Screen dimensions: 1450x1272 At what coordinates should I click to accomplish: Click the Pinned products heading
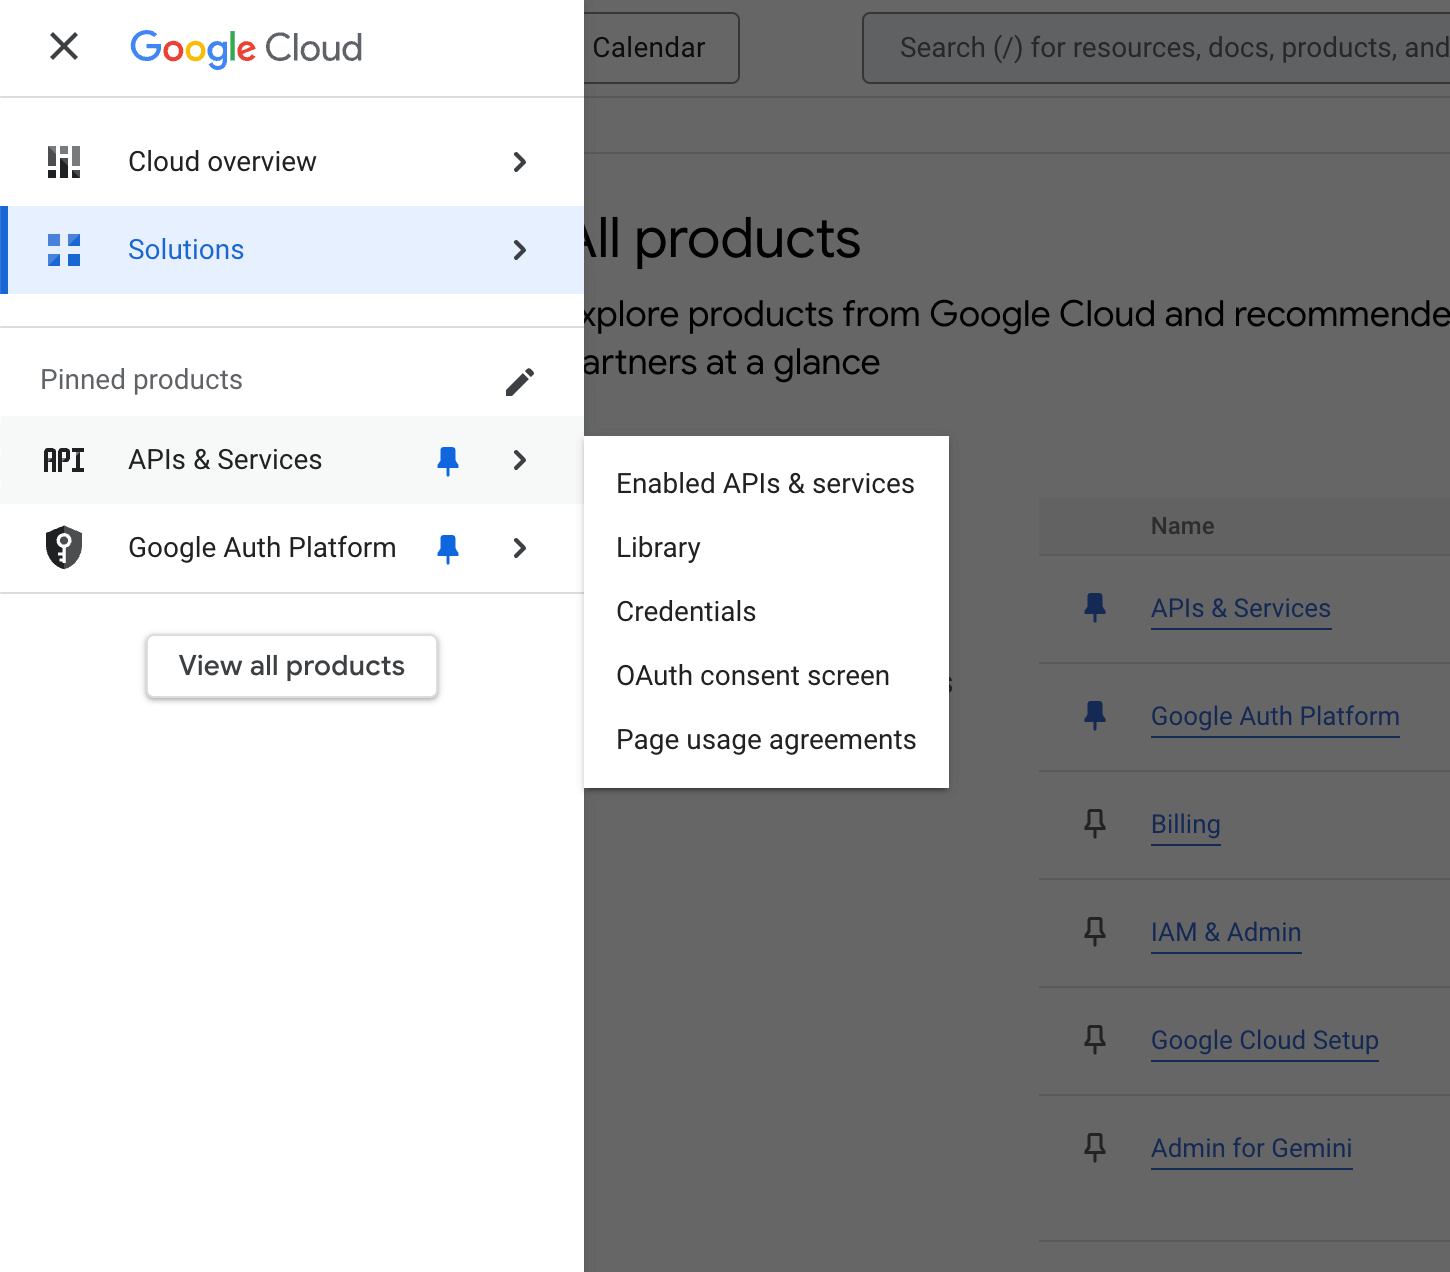[x=141, y=380]
